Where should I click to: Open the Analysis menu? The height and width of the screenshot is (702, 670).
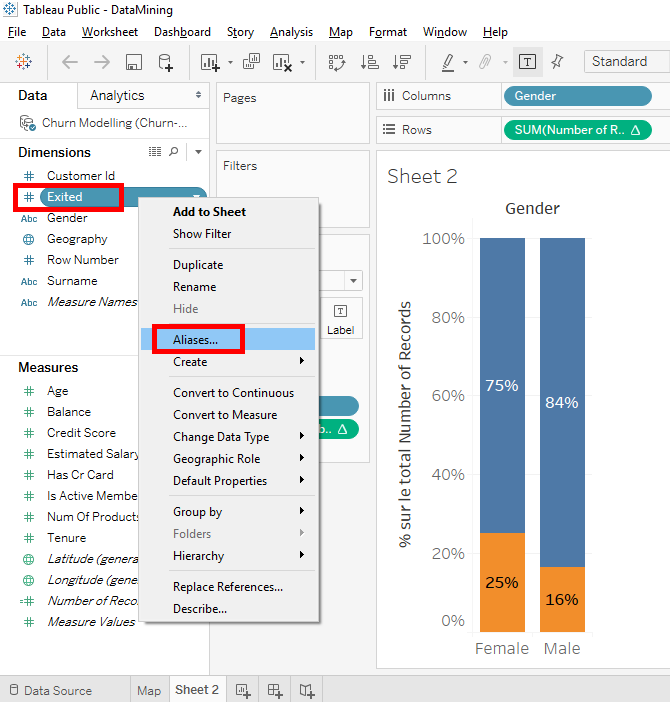tap(291, 32)
